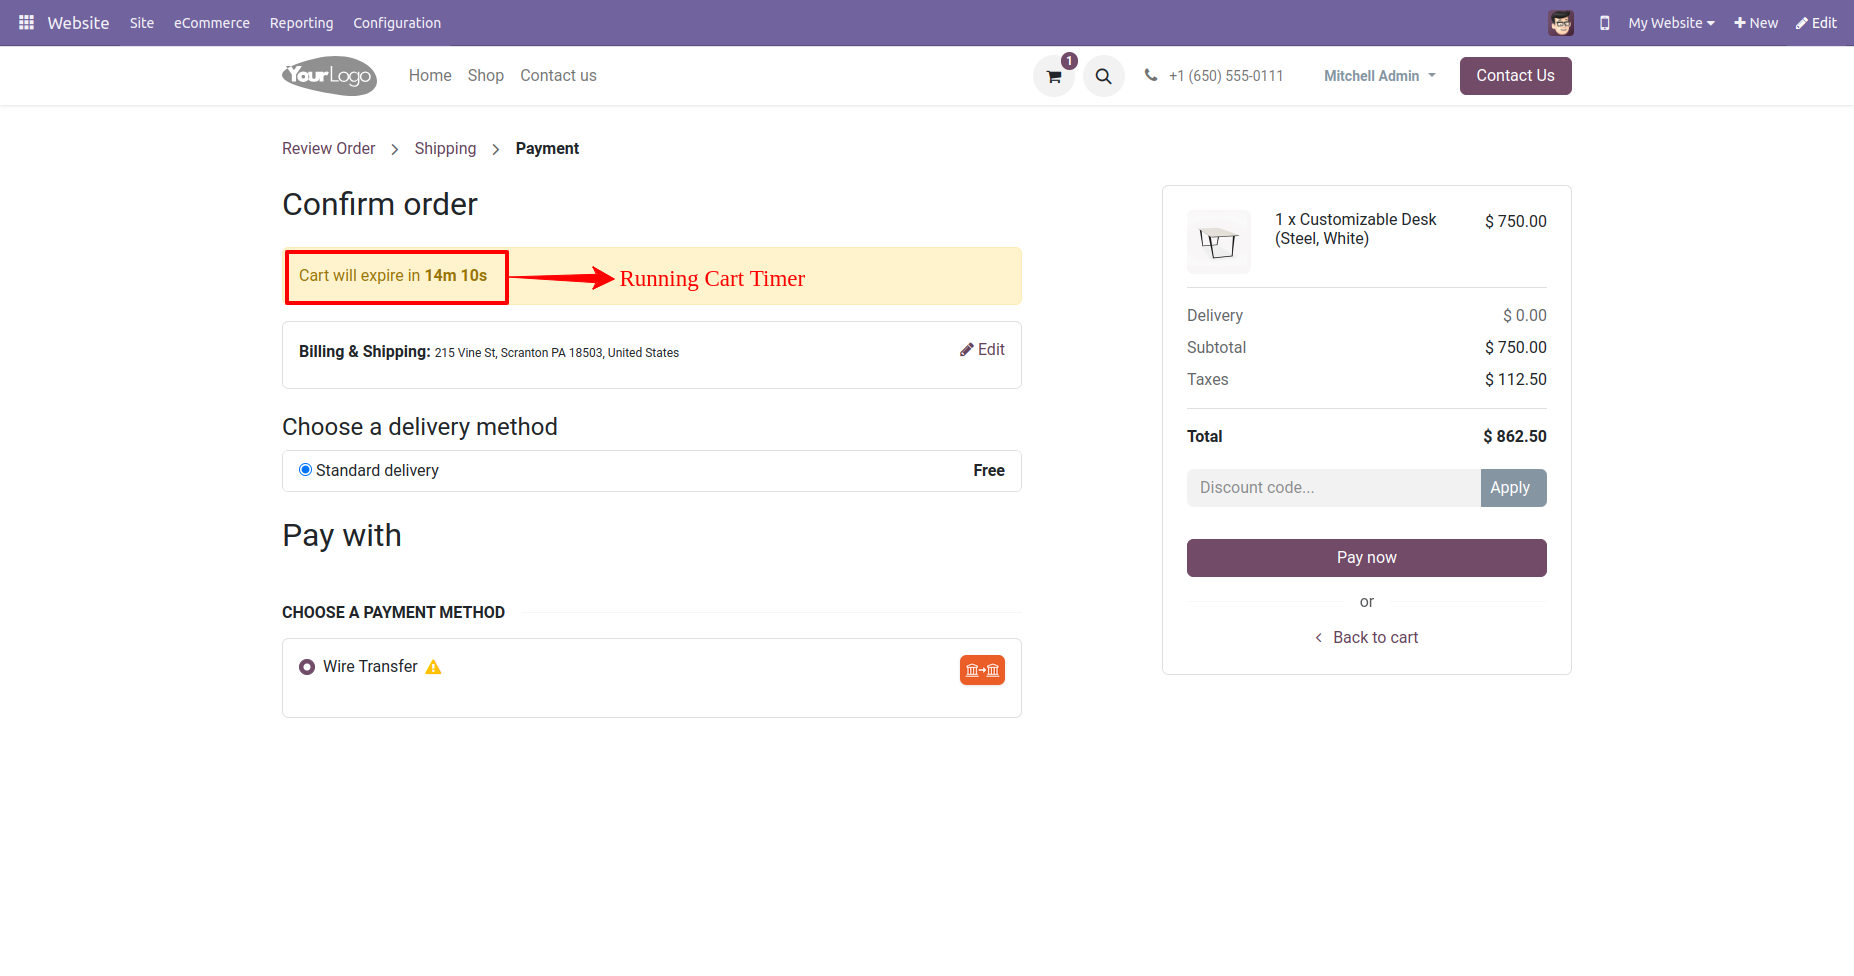The image size is (1854, 976).
Task: Click the Payment breadcrumb step
Action: pos(547,148)
